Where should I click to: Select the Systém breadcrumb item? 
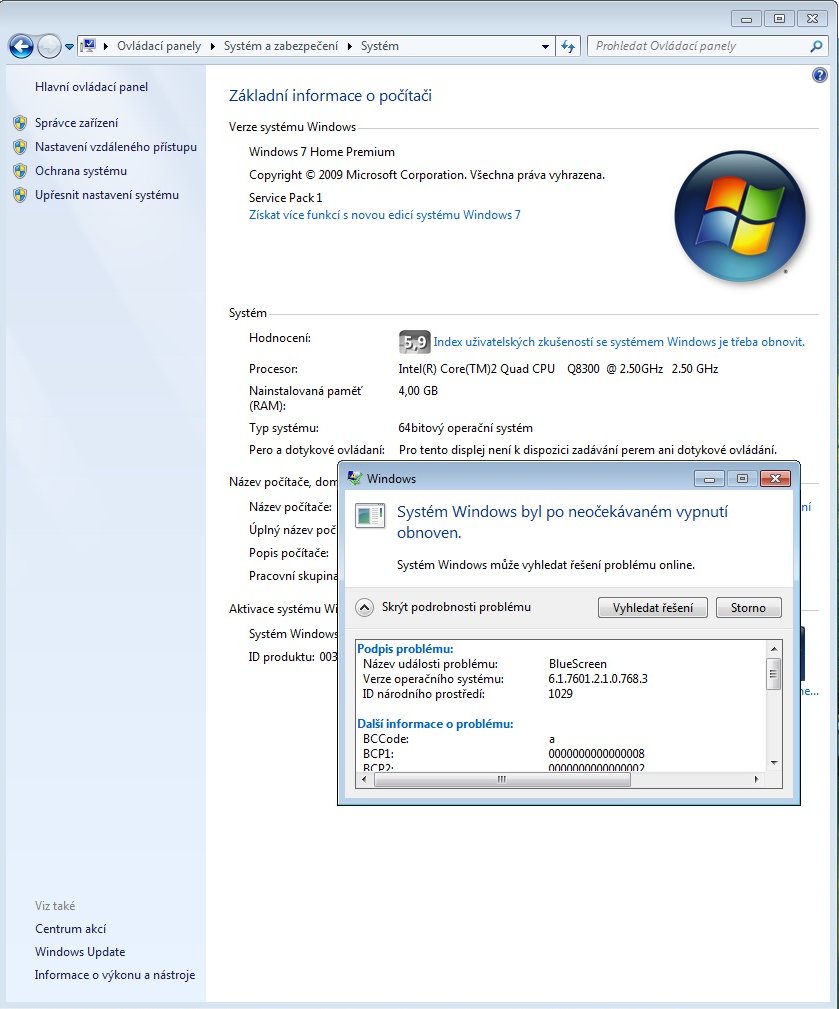pyautogui.click(x=380, y=46)
